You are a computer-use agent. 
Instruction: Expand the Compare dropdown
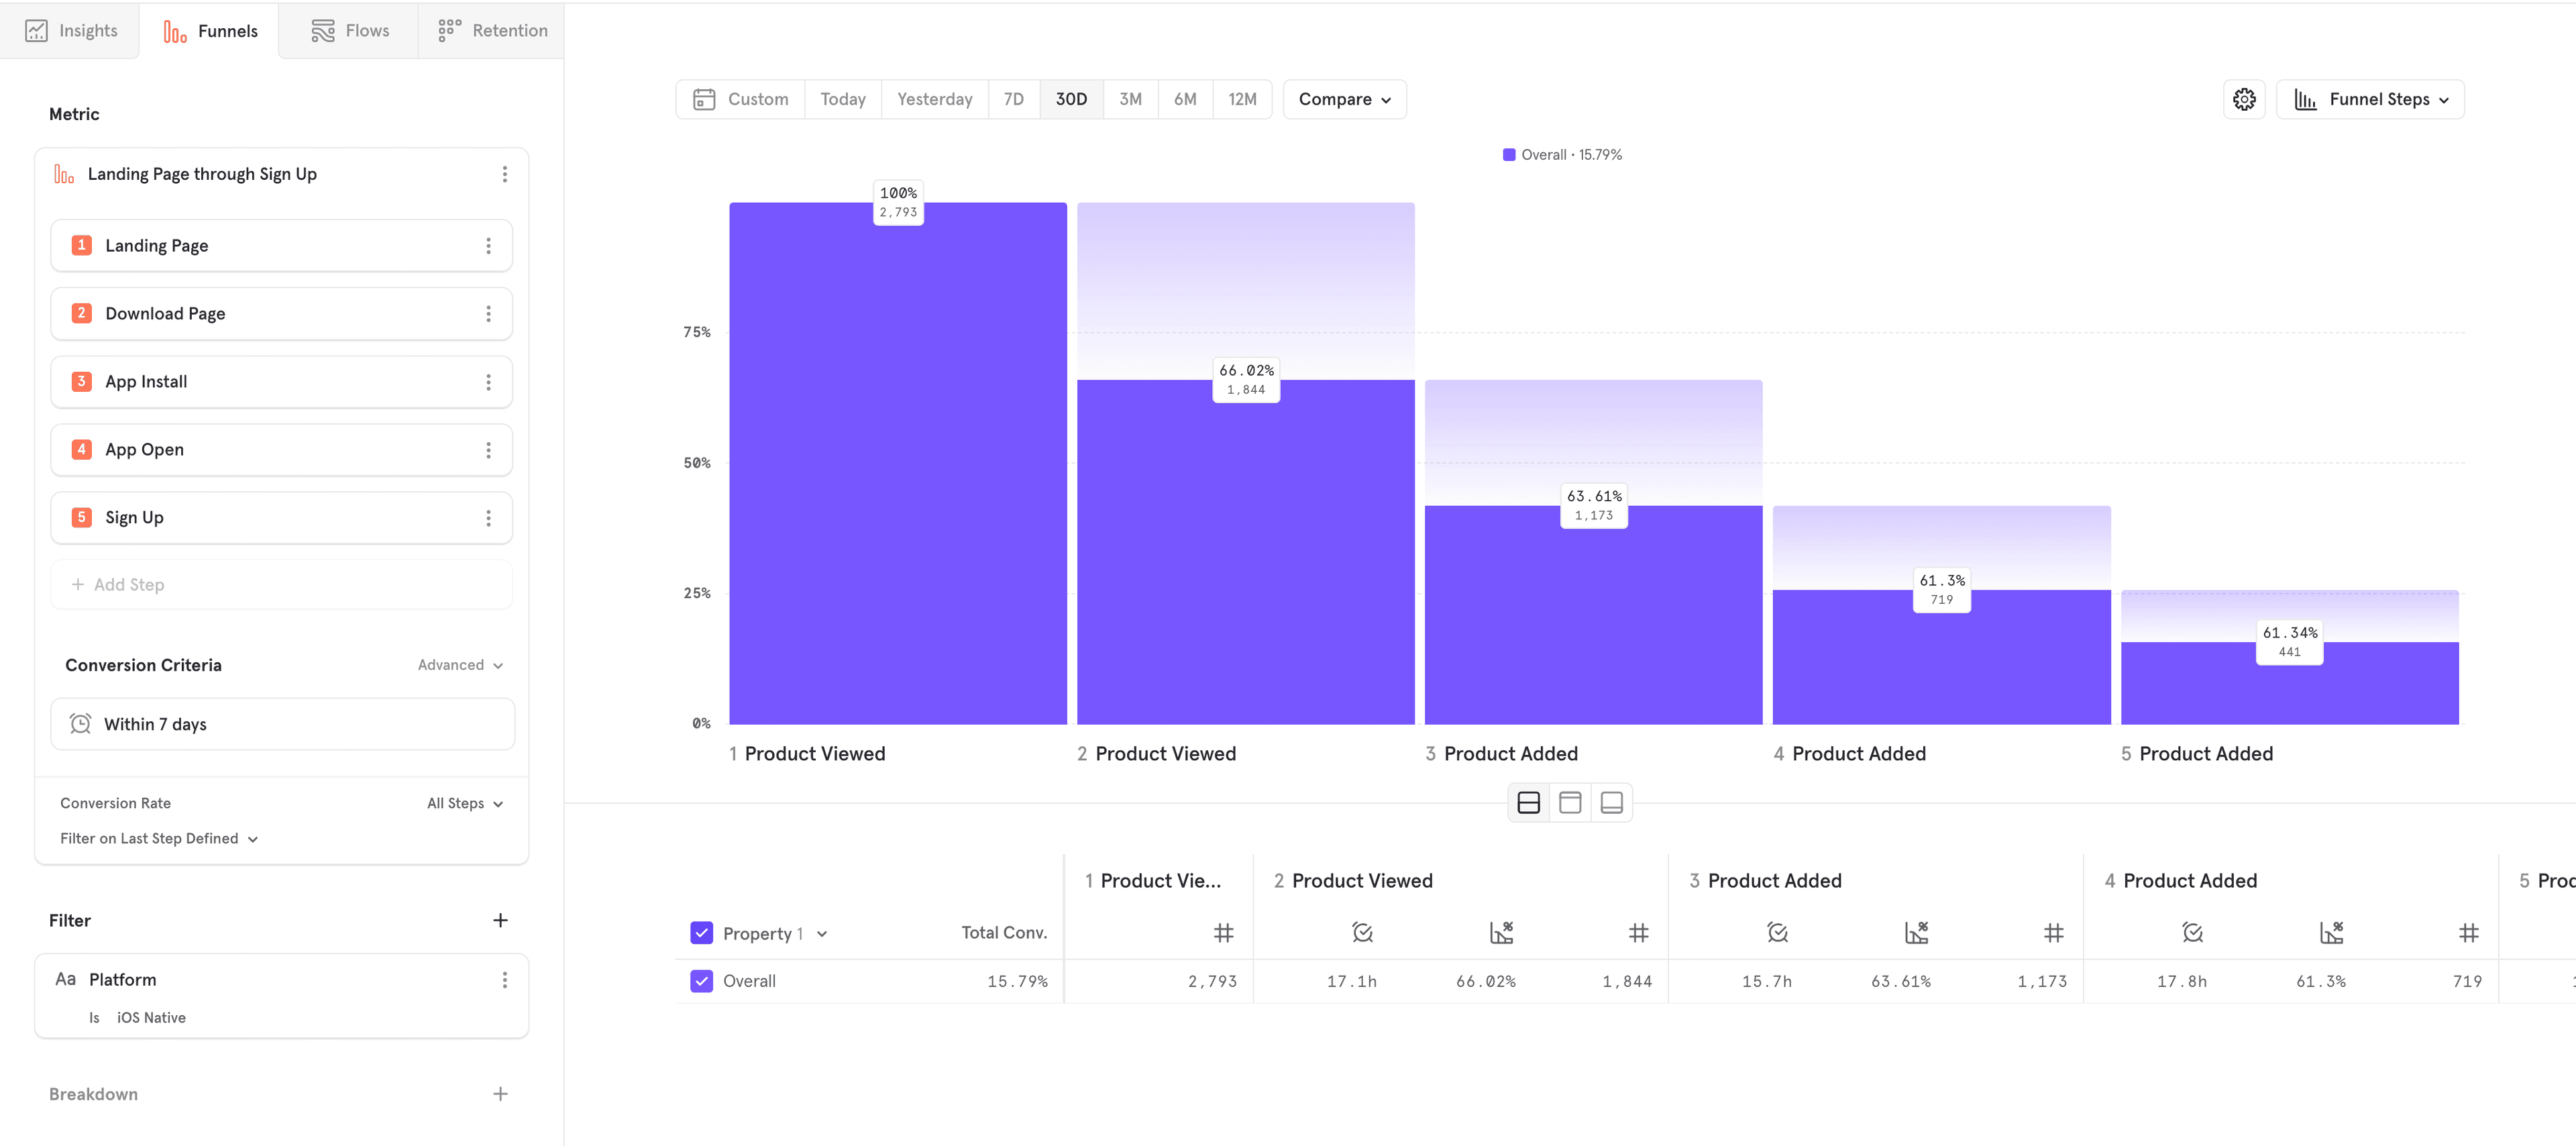[x=1344, y=99]
